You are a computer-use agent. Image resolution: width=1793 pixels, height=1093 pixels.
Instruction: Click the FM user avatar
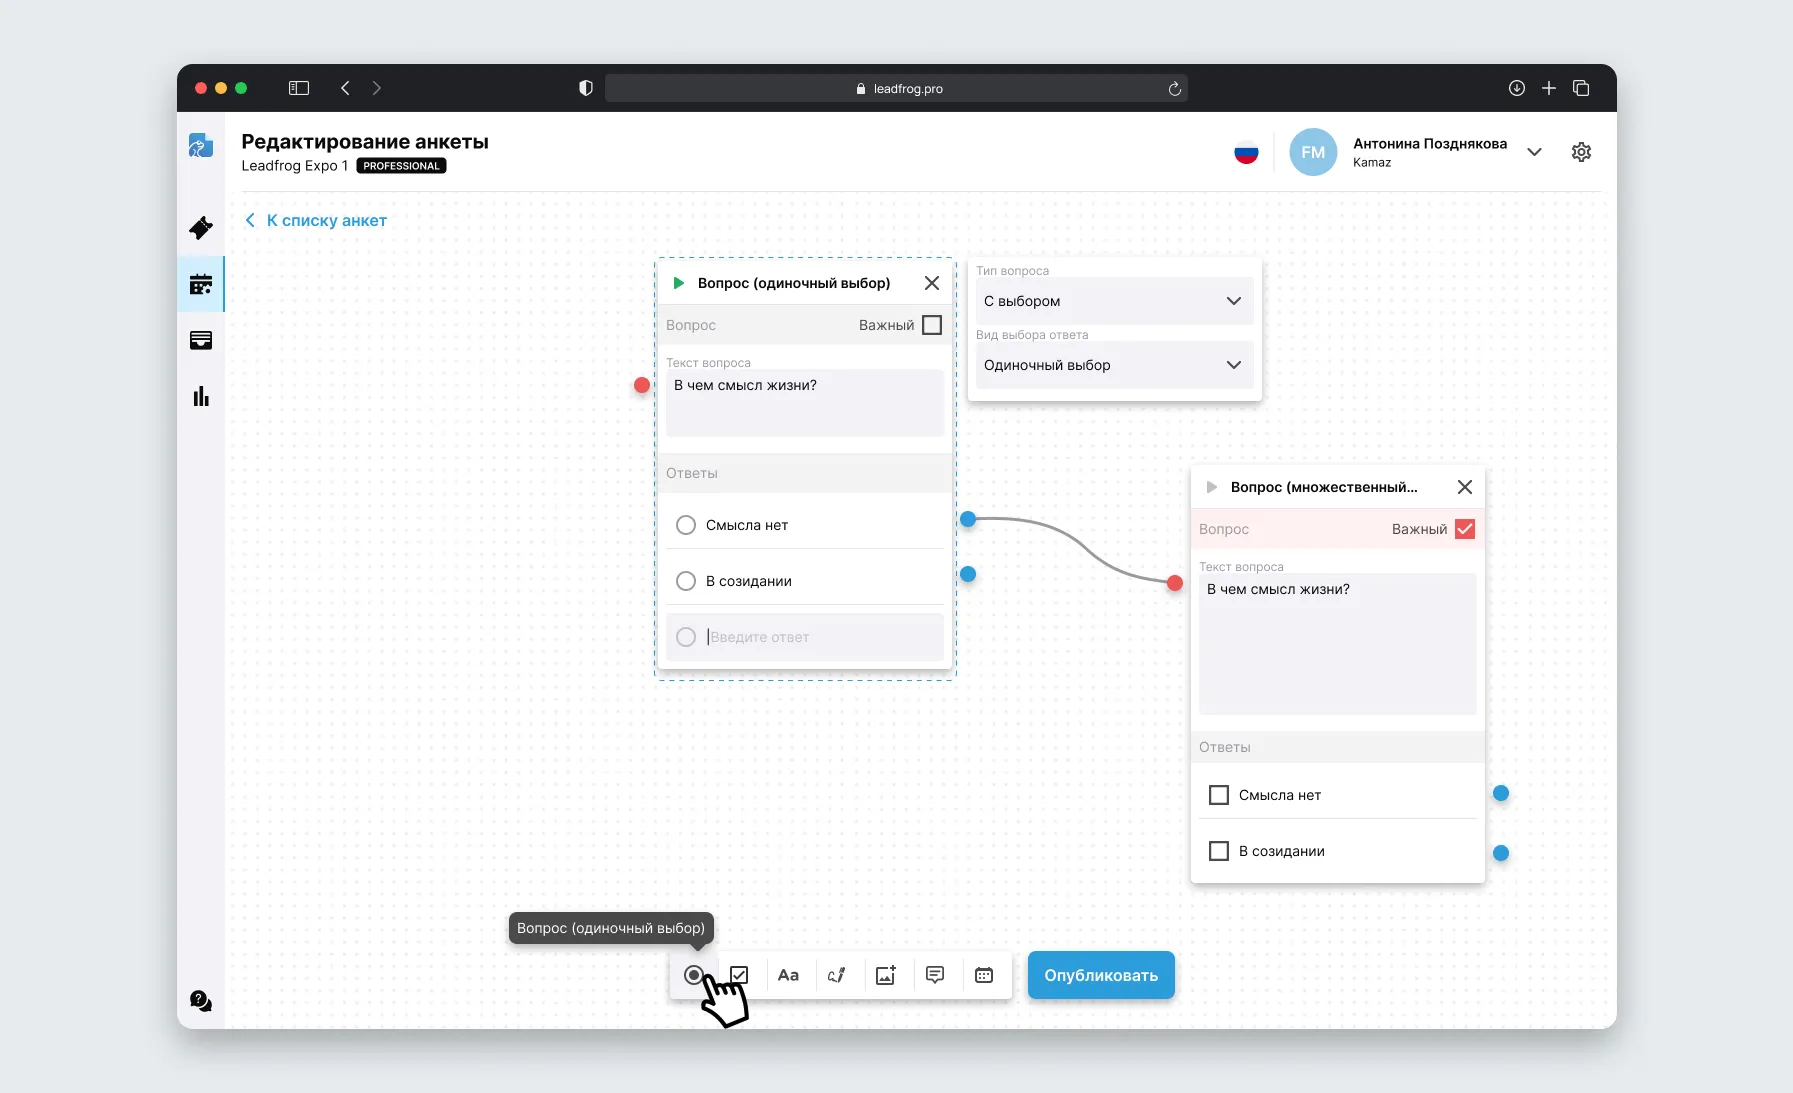coord(1313,152)
